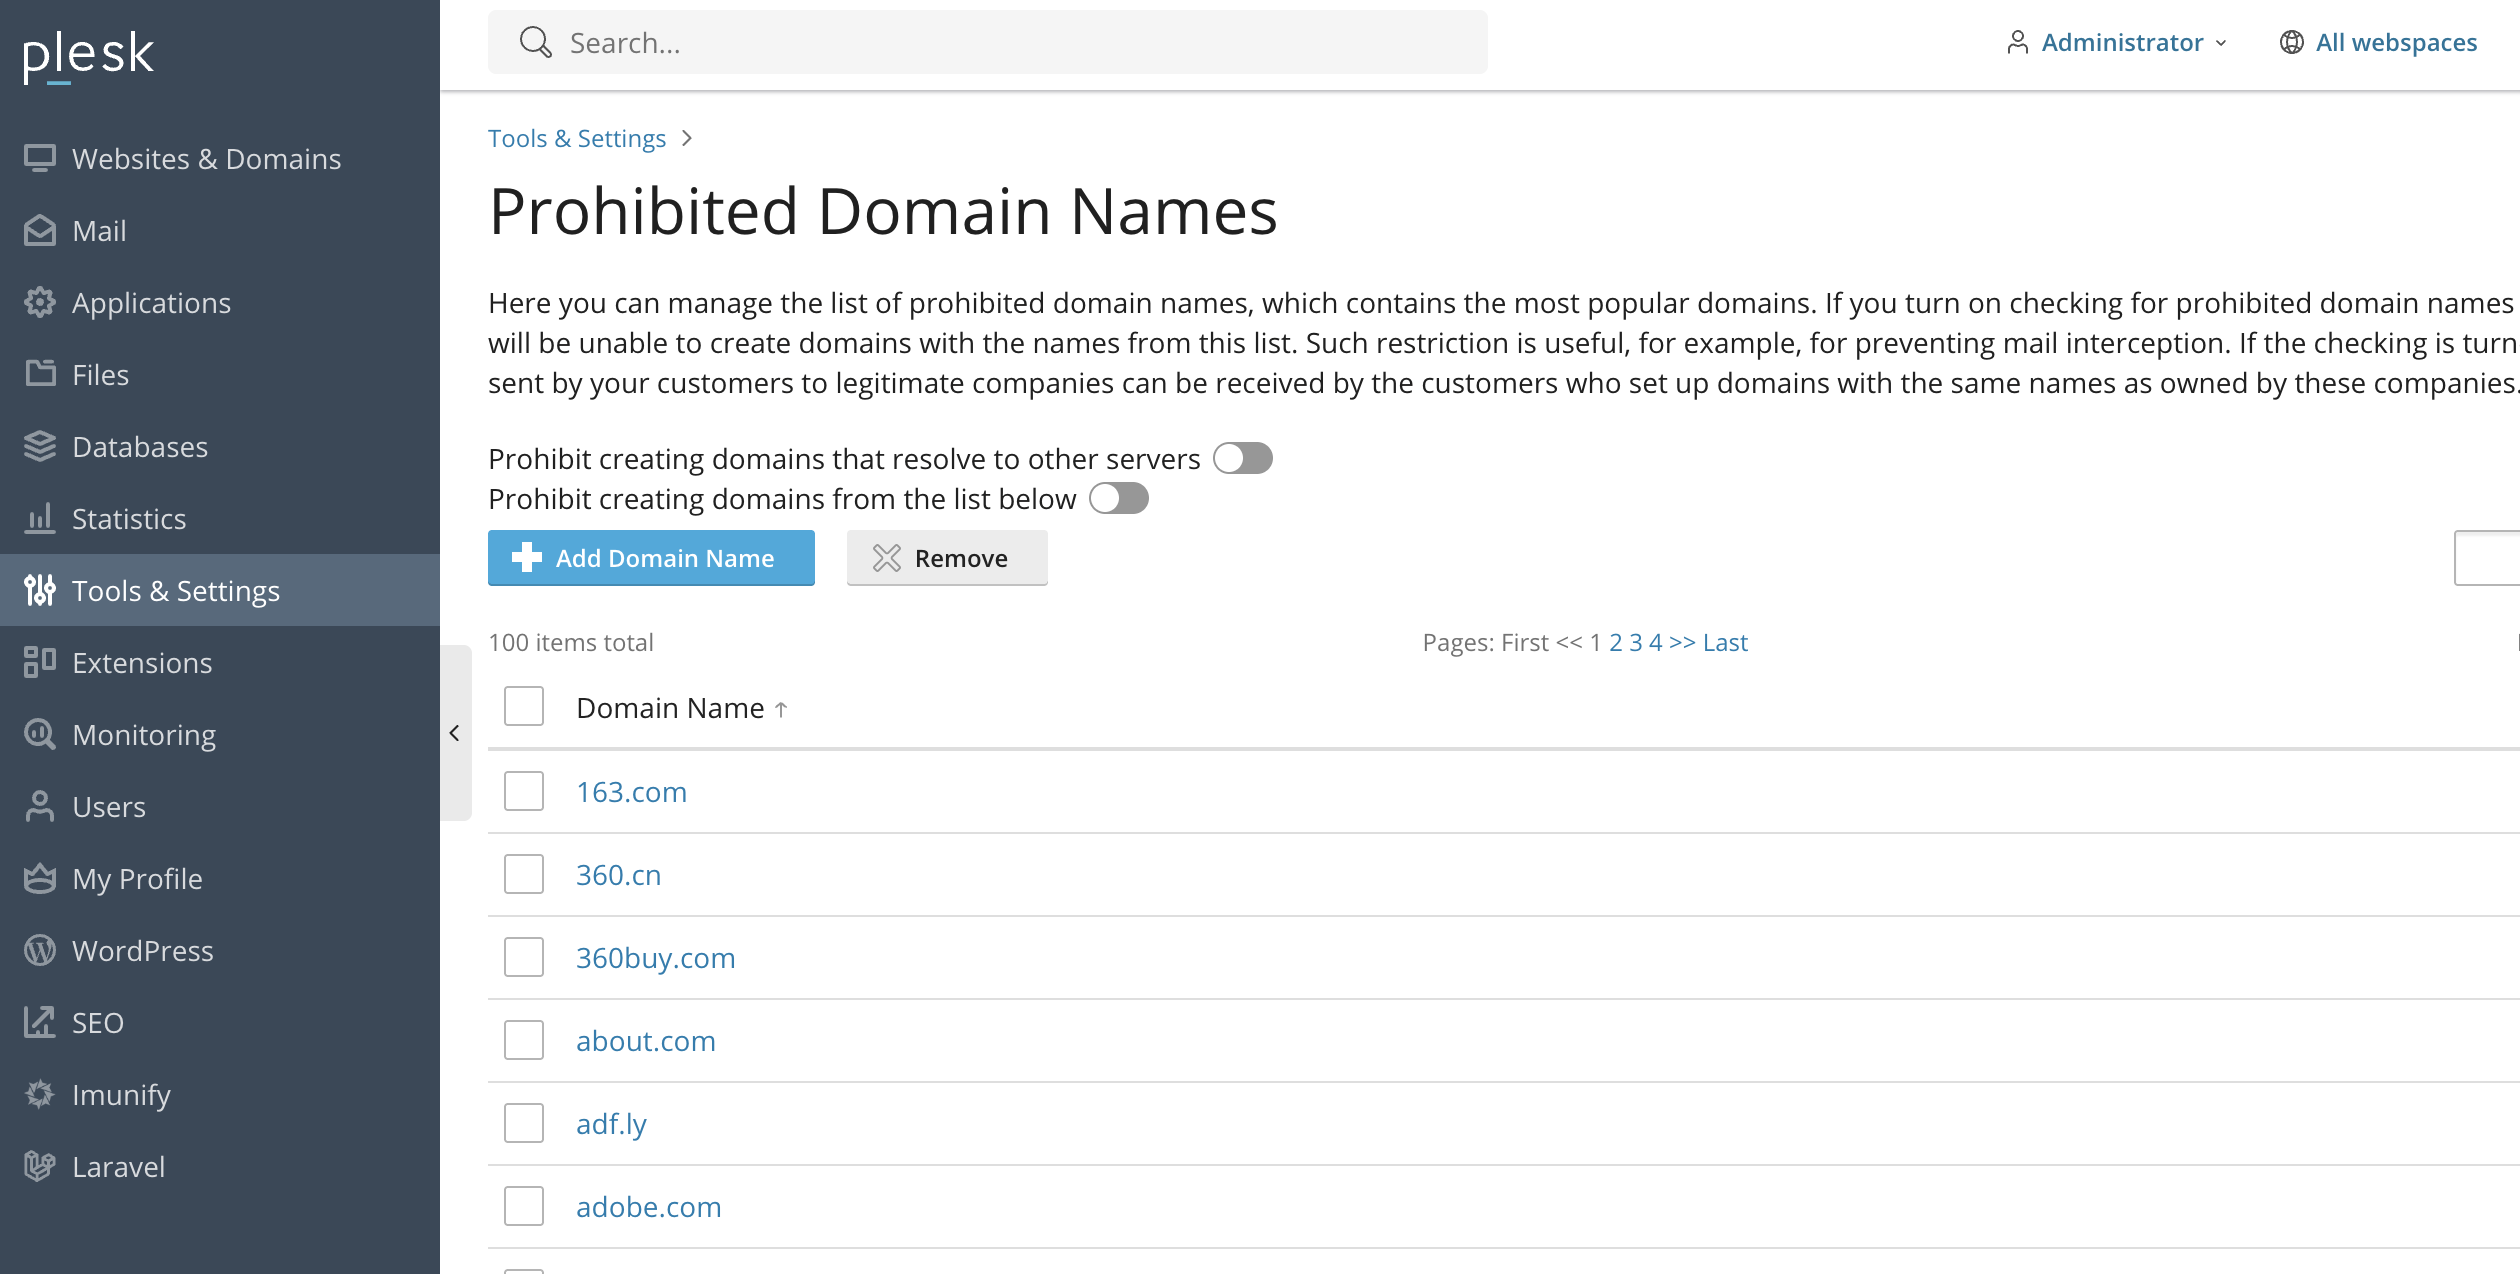Enable prohibiting domains from the list below
The image size is (2520, 1274).
coord(1119,498)
